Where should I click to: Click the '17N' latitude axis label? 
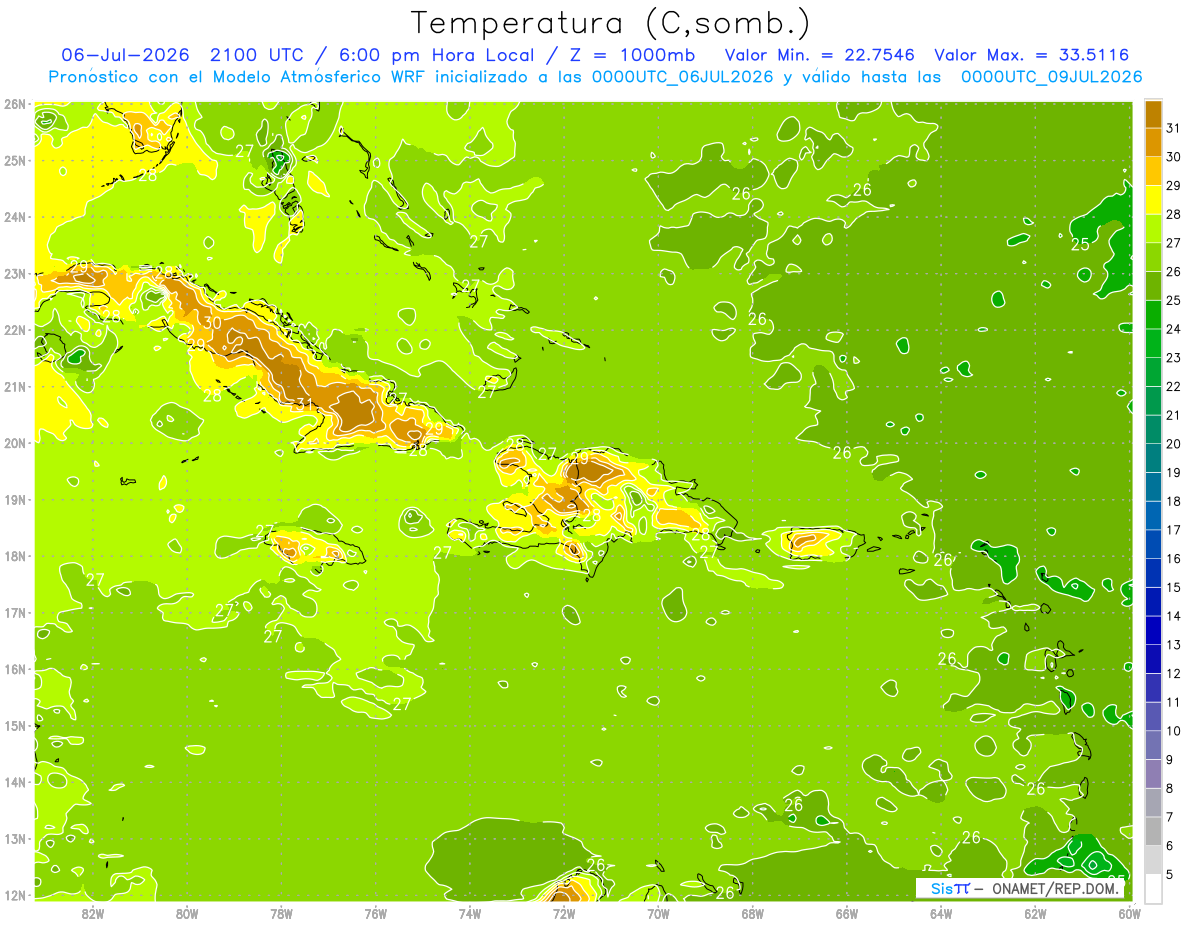(x=15, y=613)
